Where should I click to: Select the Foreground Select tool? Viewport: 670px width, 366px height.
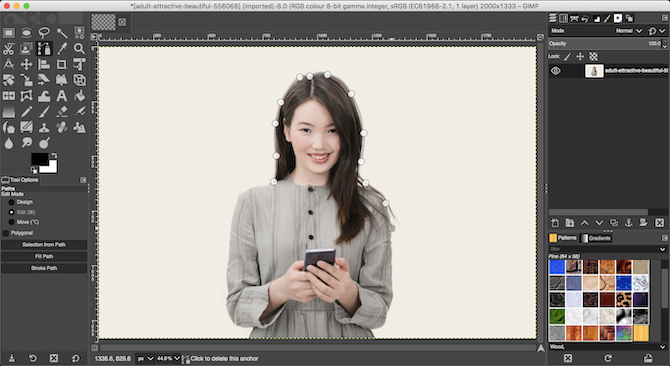click(x=26, y=48)
